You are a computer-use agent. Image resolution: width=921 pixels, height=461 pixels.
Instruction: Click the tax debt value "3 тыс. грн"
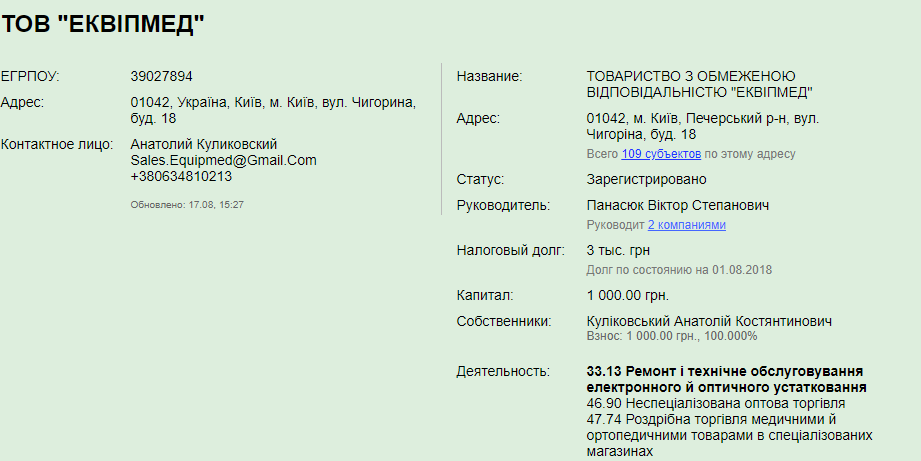click(618, 250)
